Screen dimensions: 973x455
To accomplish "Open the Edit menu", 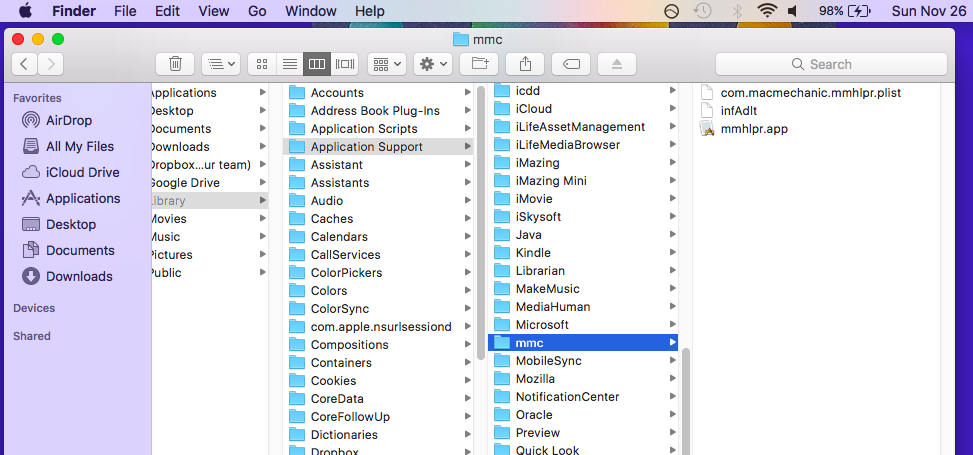I will pyautogui.click(x=168, y=11).
